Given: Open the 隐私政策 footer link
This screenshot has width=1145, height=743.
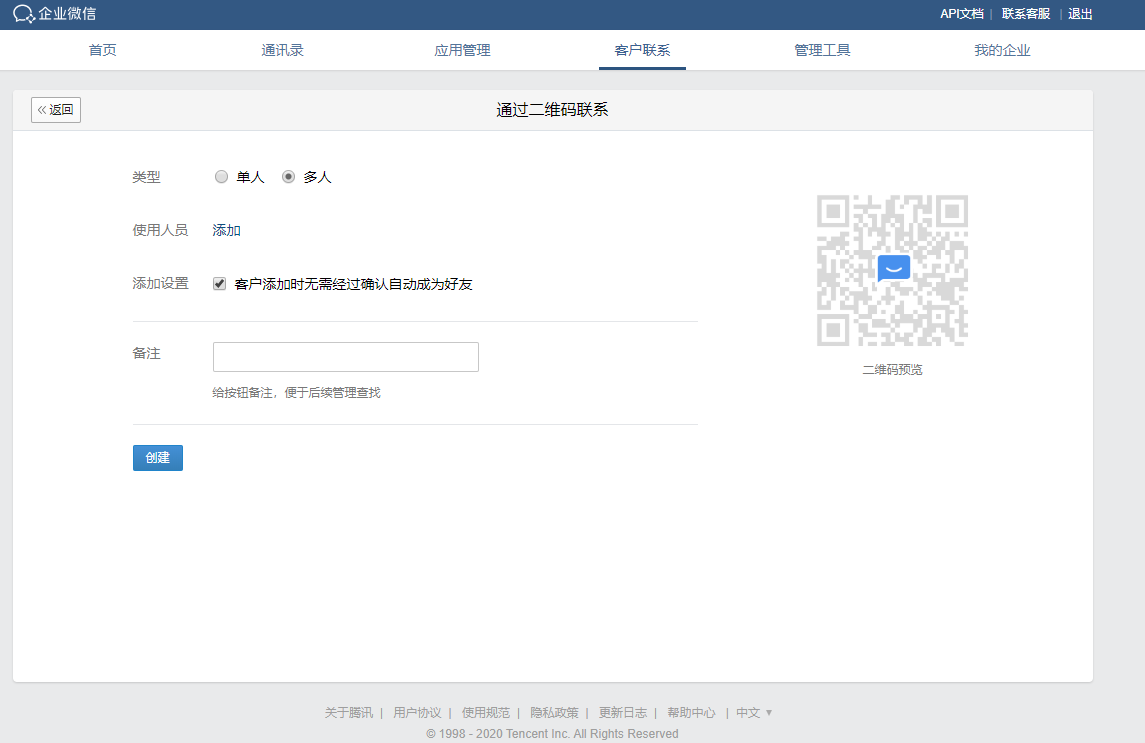Looking at the screenshot, I should 554,712.
